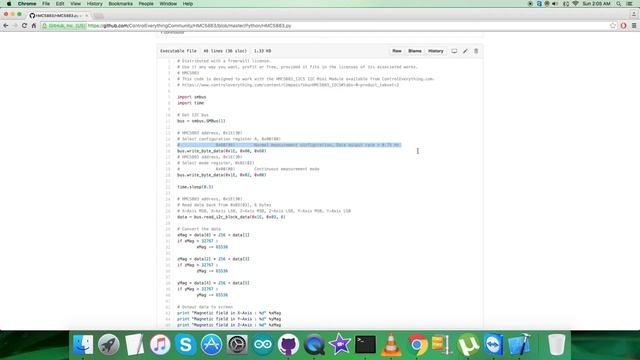Click the Wi-Fi status icon
The height and width of the screenshot is (360, 640).
tap(576, 4)
